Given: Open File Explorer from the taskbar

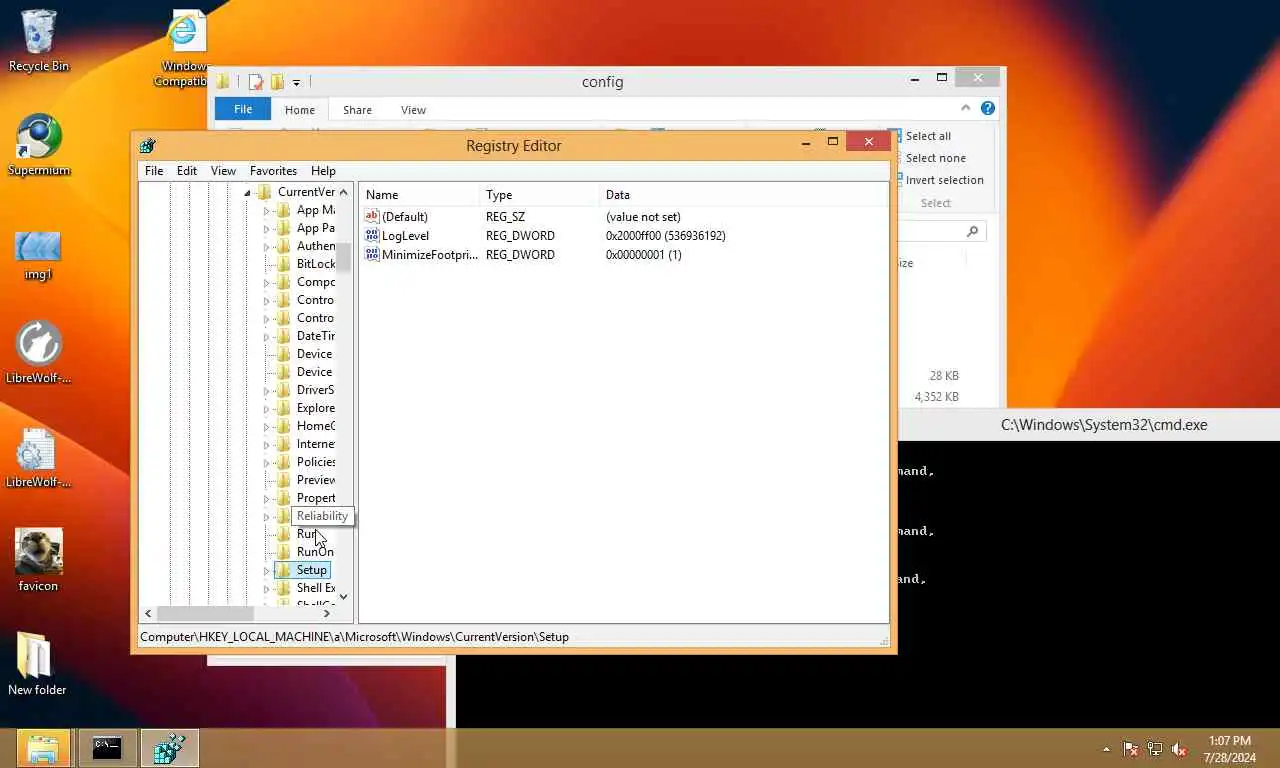Looking at the screenshot, I should pos(43,748).
